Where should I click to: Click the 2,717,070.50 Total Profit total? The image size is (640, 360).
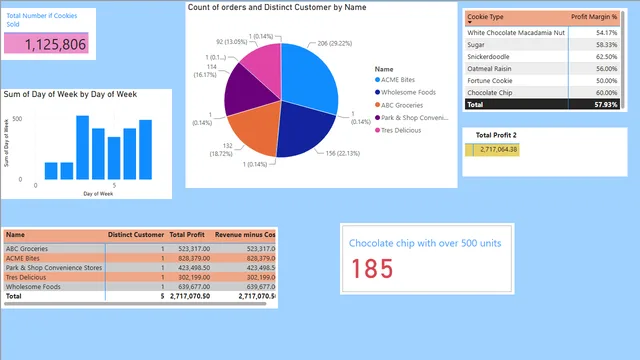[190, 296]
